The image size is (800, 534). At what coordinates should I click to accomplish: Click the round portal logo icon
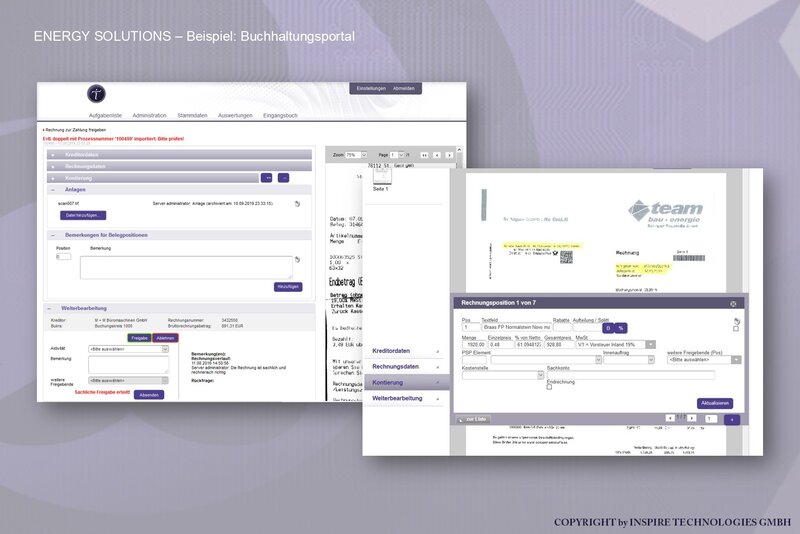[96, 93]
